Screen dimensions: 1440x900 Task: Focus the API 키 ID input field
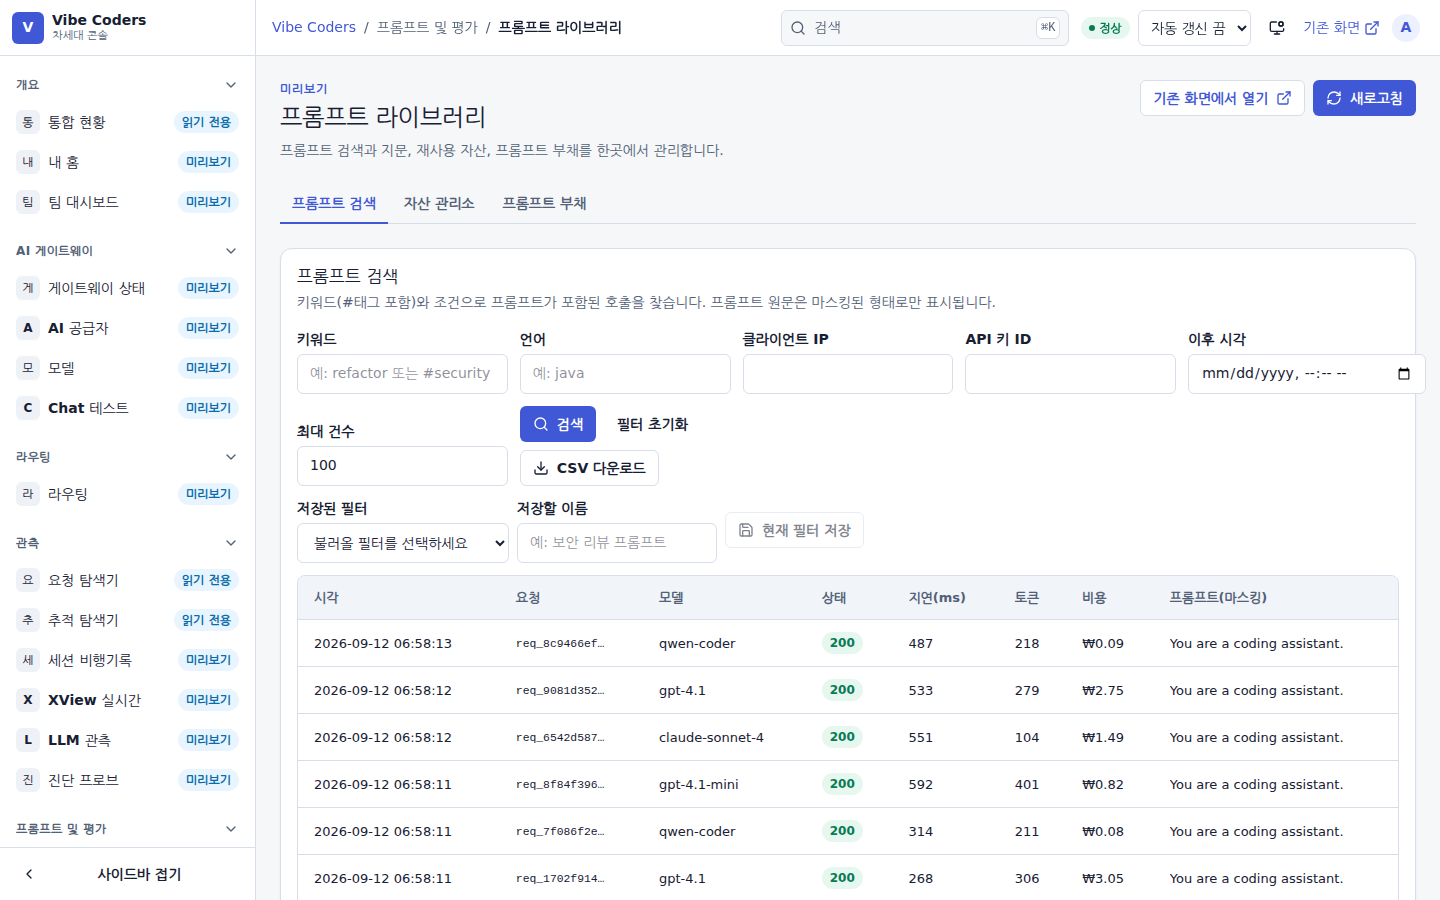tap(1070, 374)
